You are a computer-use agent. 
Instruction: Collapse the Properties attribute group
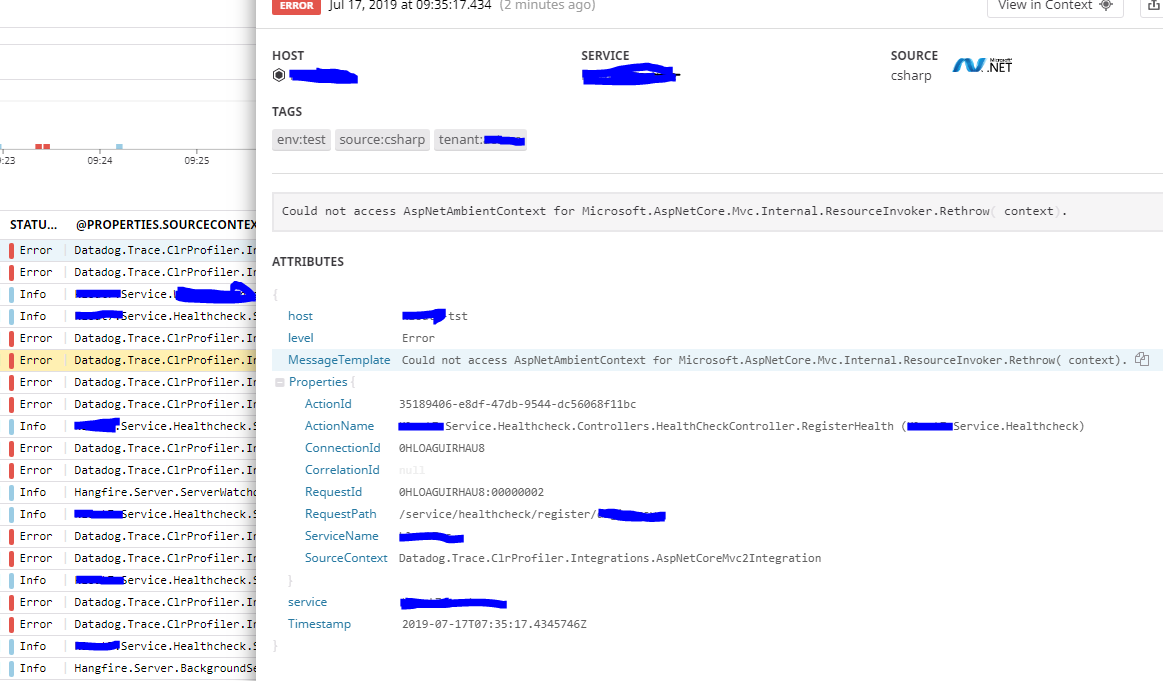pos(280,381)
